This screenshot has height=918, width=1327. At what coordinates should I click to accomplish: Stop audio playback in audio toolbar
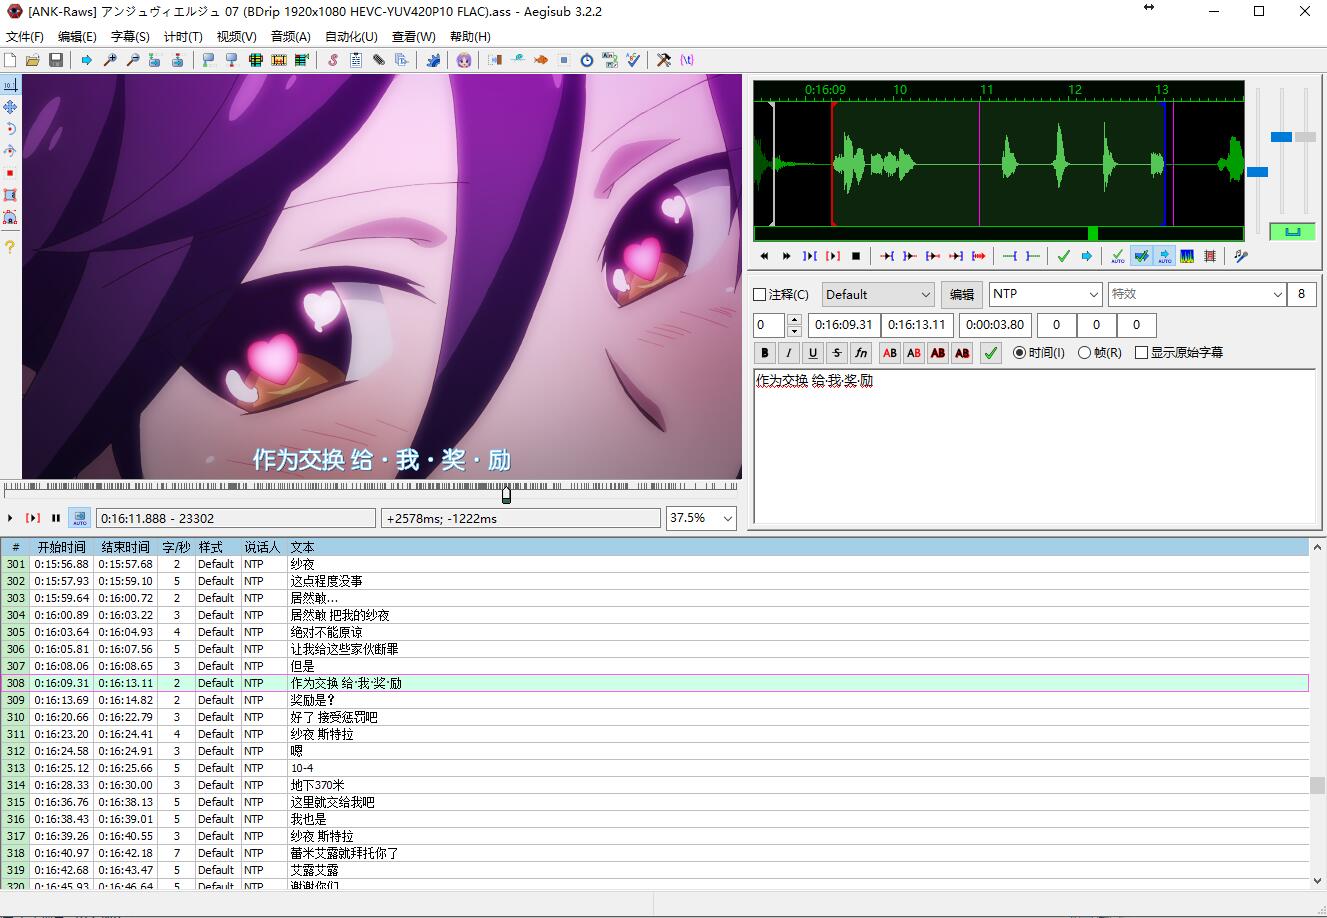pyautogui.click(x=855, y=256)
